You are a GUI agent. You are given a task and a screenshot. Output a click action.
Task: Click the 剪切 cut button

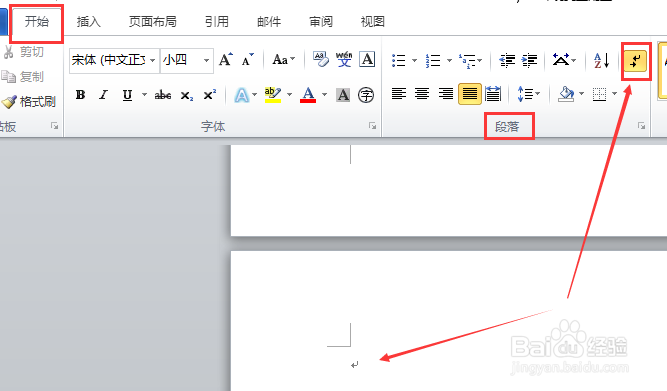coord(23,52)
